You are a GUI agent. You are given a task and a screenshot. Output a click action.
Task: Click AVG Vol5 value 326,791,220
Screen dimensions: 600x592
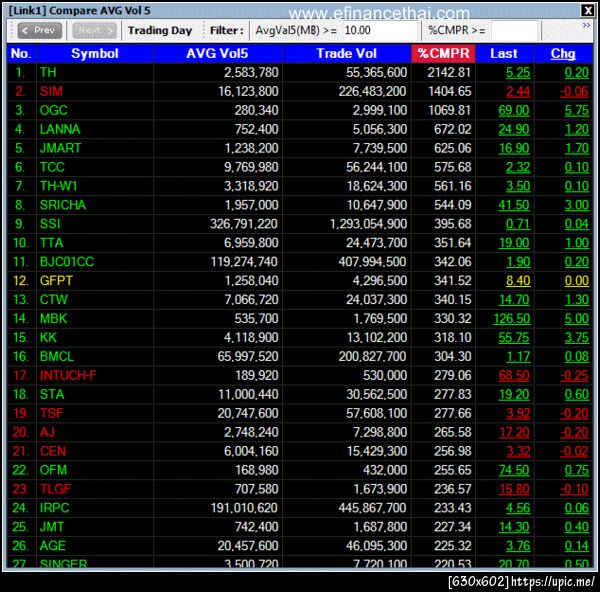click(244, 224)
